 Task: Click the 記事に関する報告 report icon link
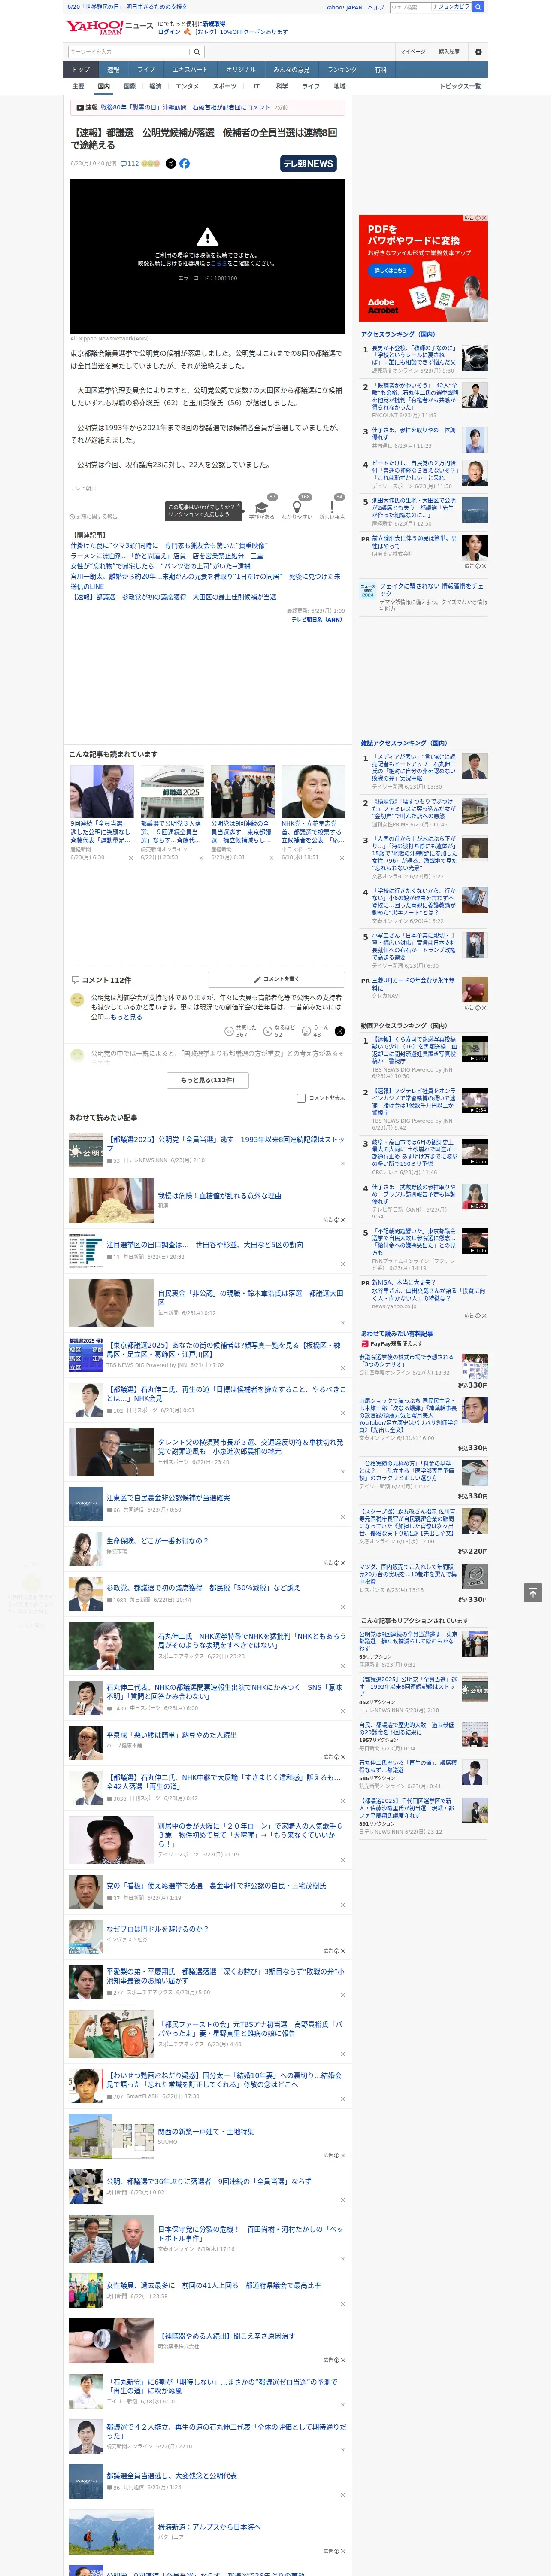pyautogui.click(x=94, y=516)
